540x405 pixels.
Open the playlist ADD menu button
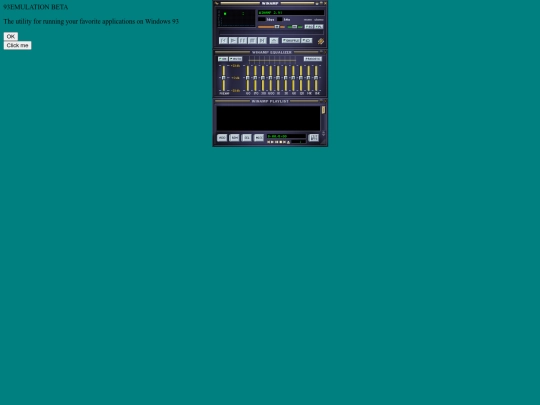tap(222, 138)
